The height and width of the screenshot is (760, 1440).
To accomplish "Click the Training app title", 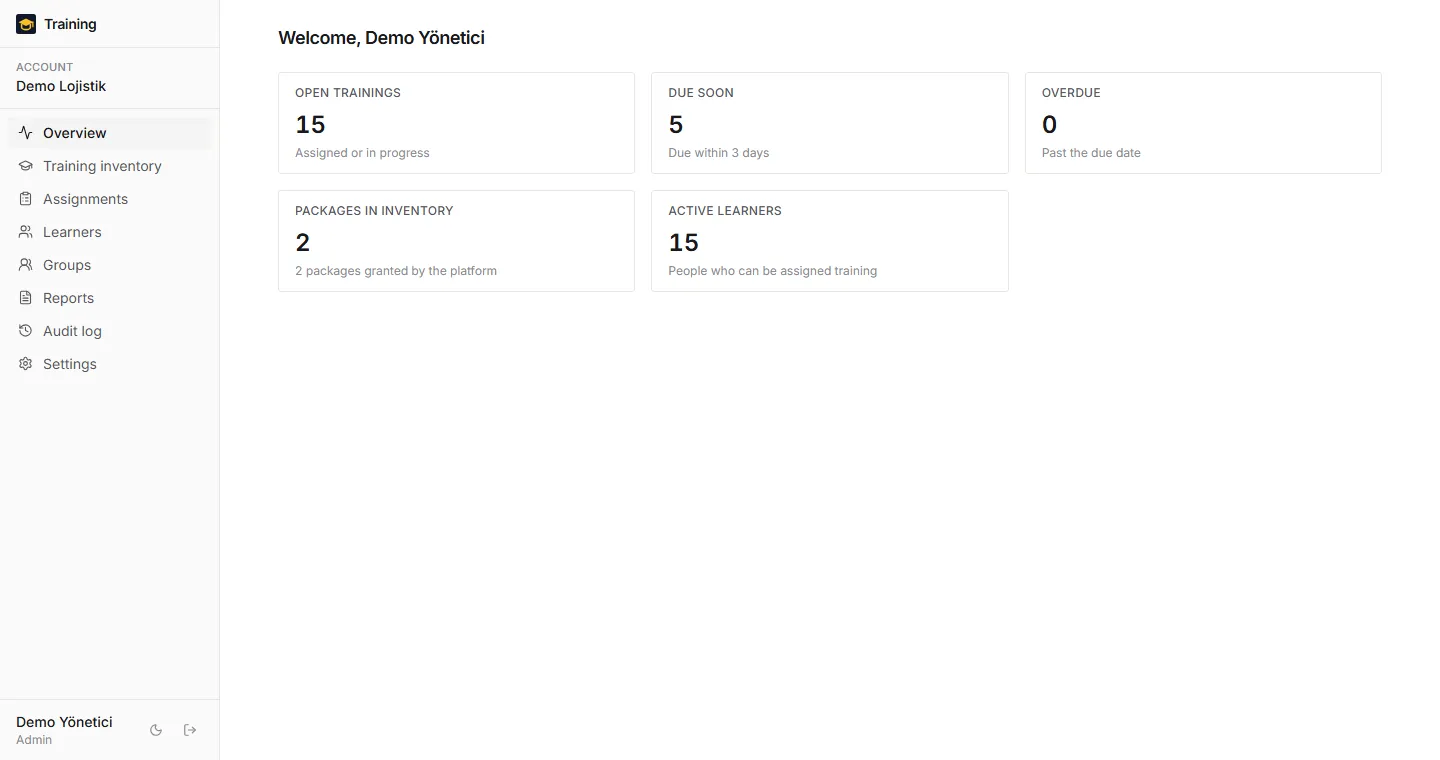I will pyautogui.click(x=70, y=24).
